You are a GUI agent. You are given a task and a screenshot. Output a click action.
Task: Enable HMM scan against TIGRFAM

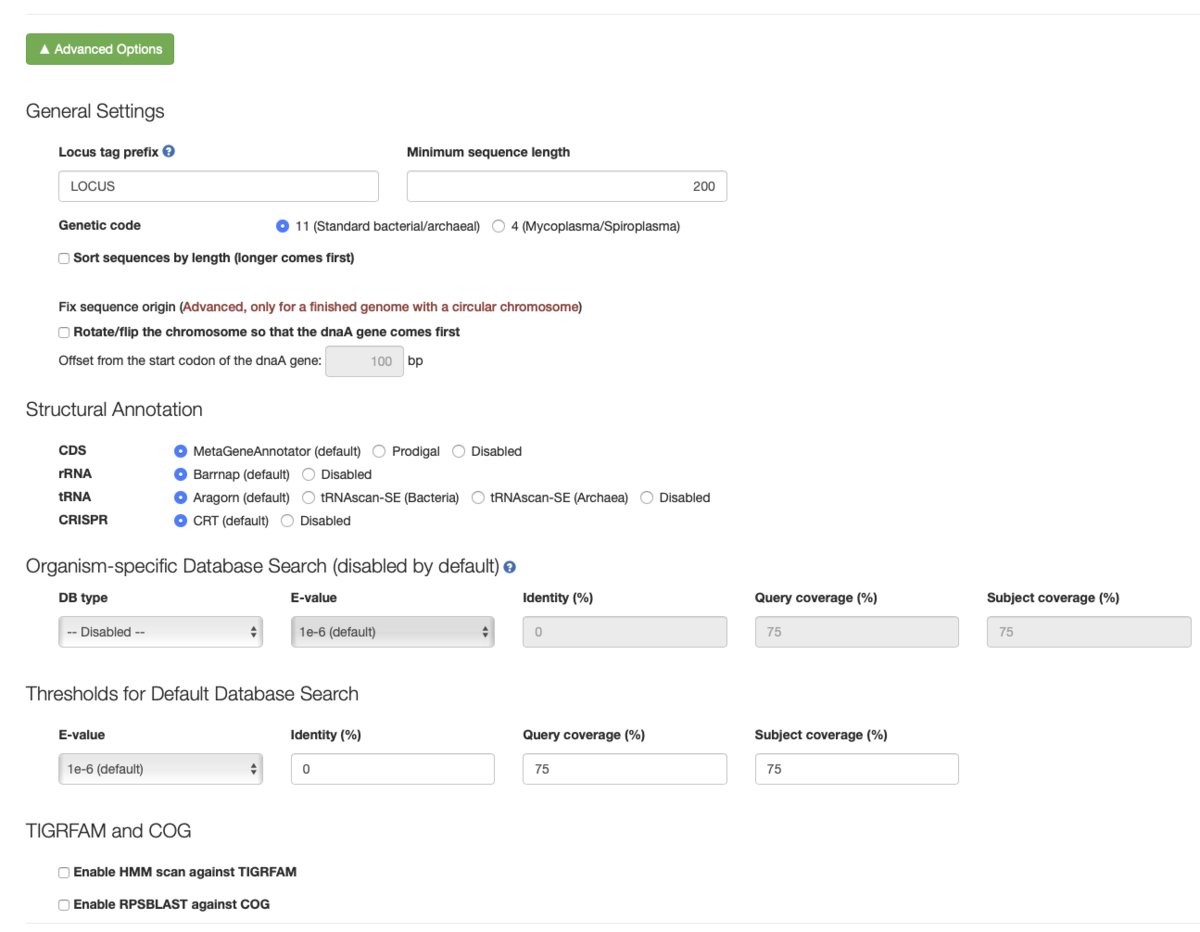click(64, 873)
